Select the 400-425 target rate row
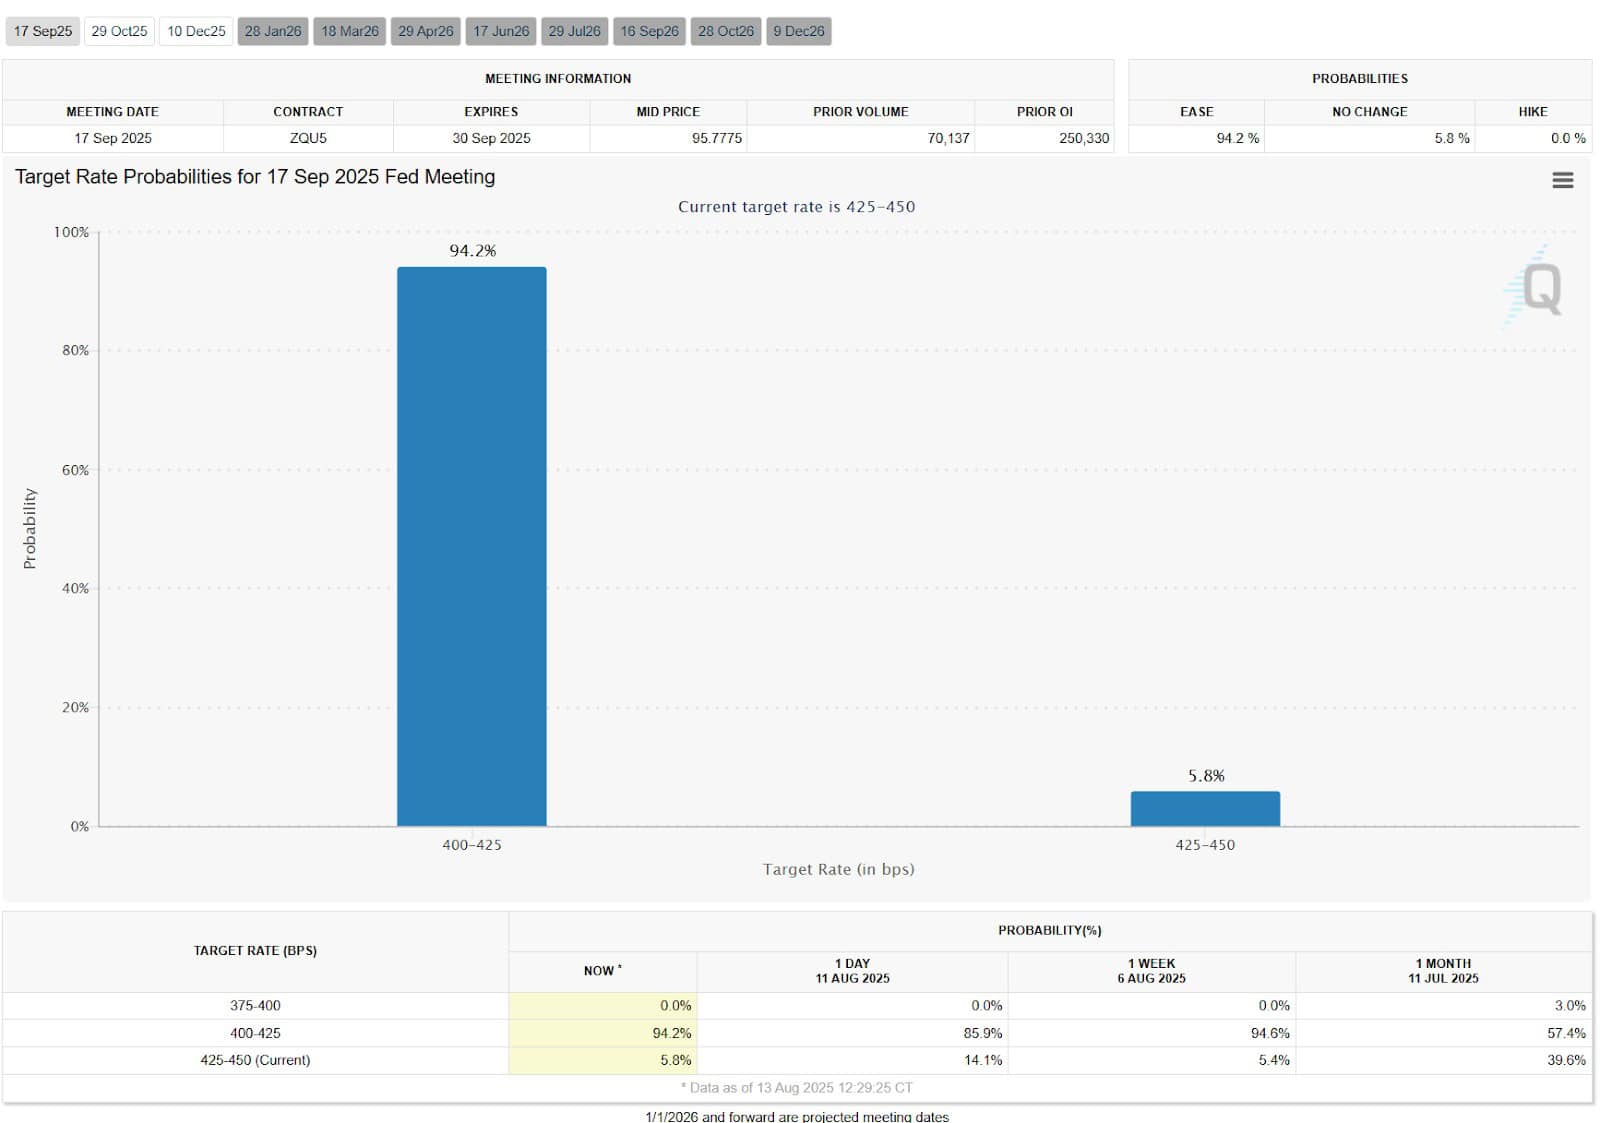 (796, 1033)
